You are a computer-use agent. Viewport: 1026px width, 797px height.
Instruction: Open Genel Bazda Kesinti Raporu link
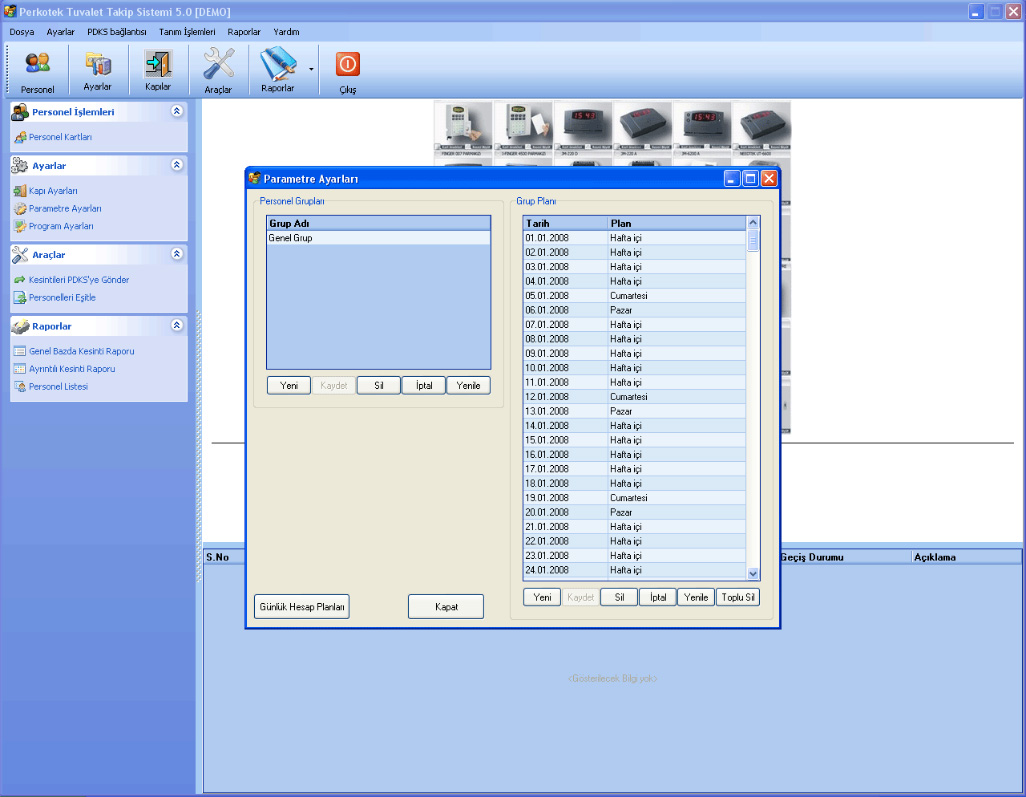pos(81,352)
